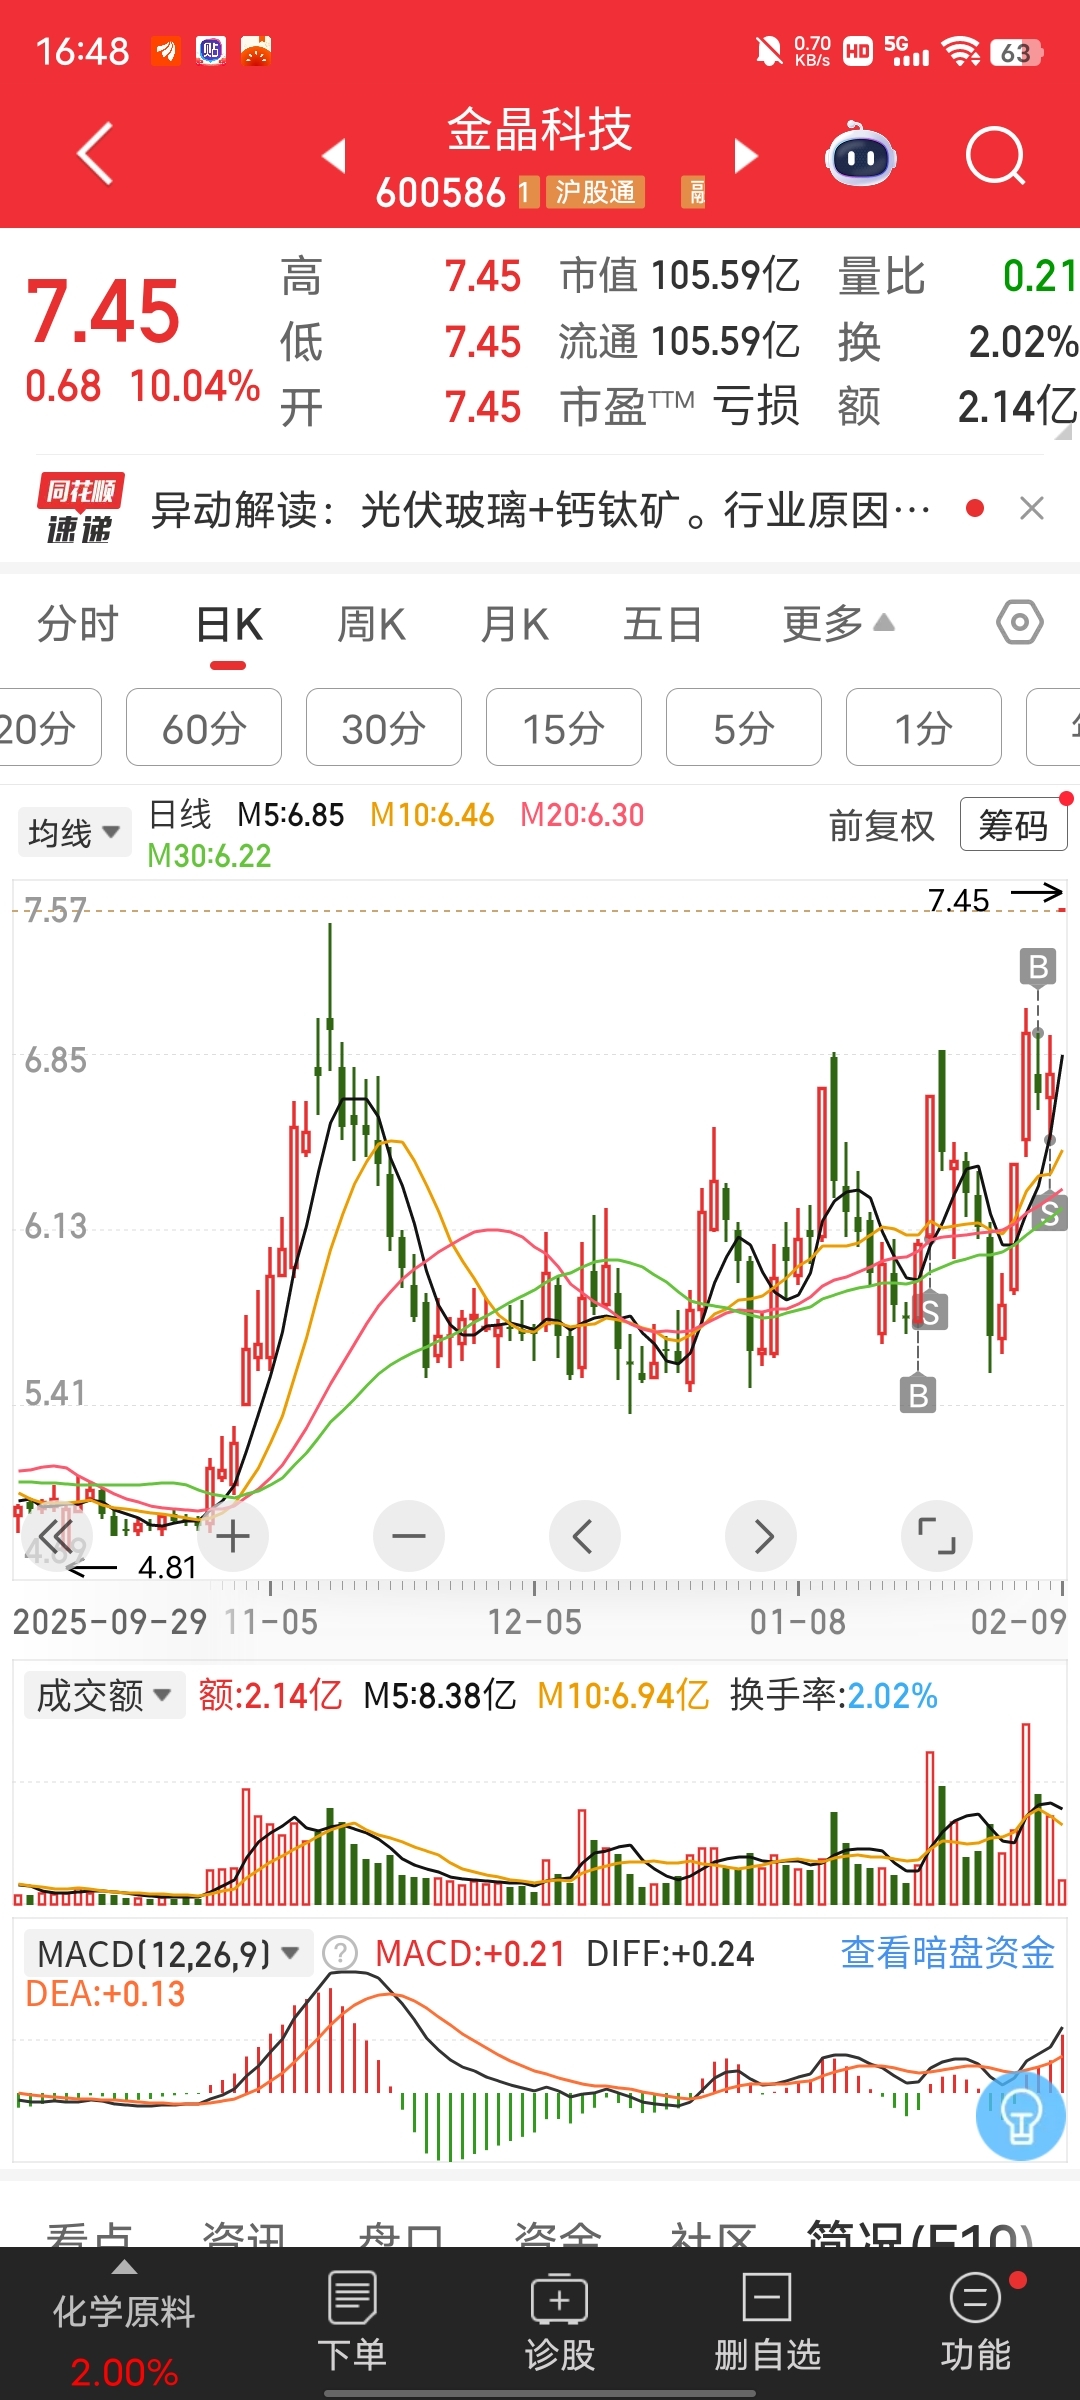The height and width of the screenshot is (2400, 1080).
Task: Open the 成交额 indicator dropdown
Action: point(104,1696)
